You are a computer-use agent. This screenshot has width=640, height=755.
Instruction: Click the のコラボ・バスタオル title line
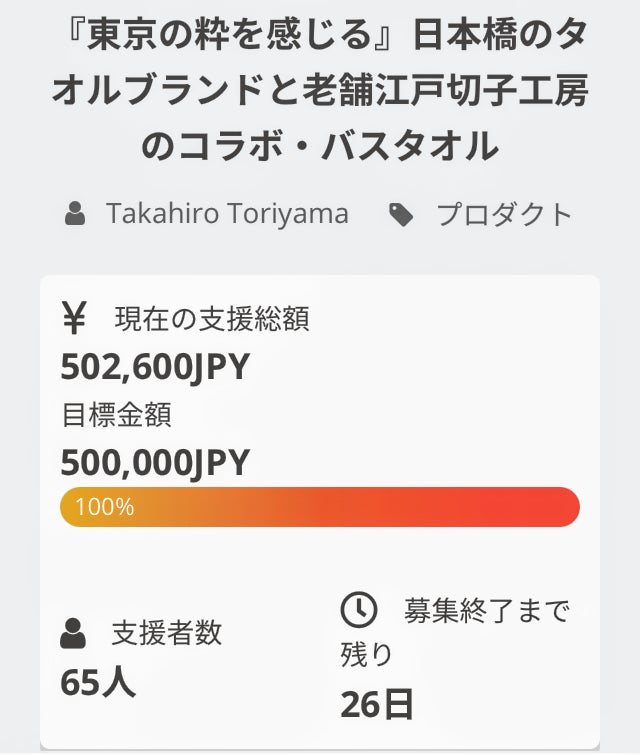(319, 146)
